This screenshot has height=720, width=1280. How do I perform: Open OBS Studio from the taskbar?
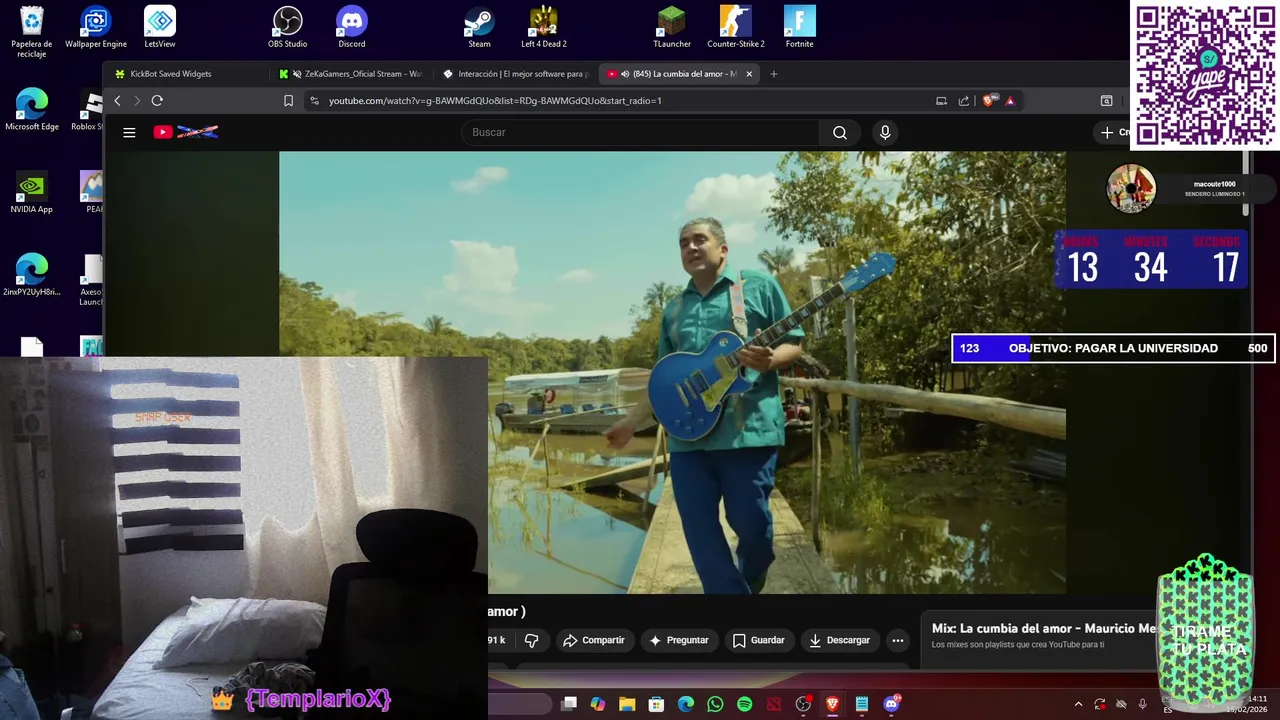pyautogui.click(x=803, y=704)
